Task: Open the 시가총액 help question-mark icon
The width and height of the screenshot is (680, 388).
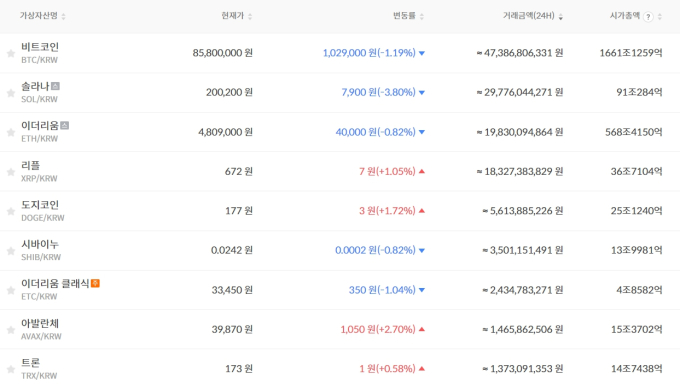Action: point(648,16)
